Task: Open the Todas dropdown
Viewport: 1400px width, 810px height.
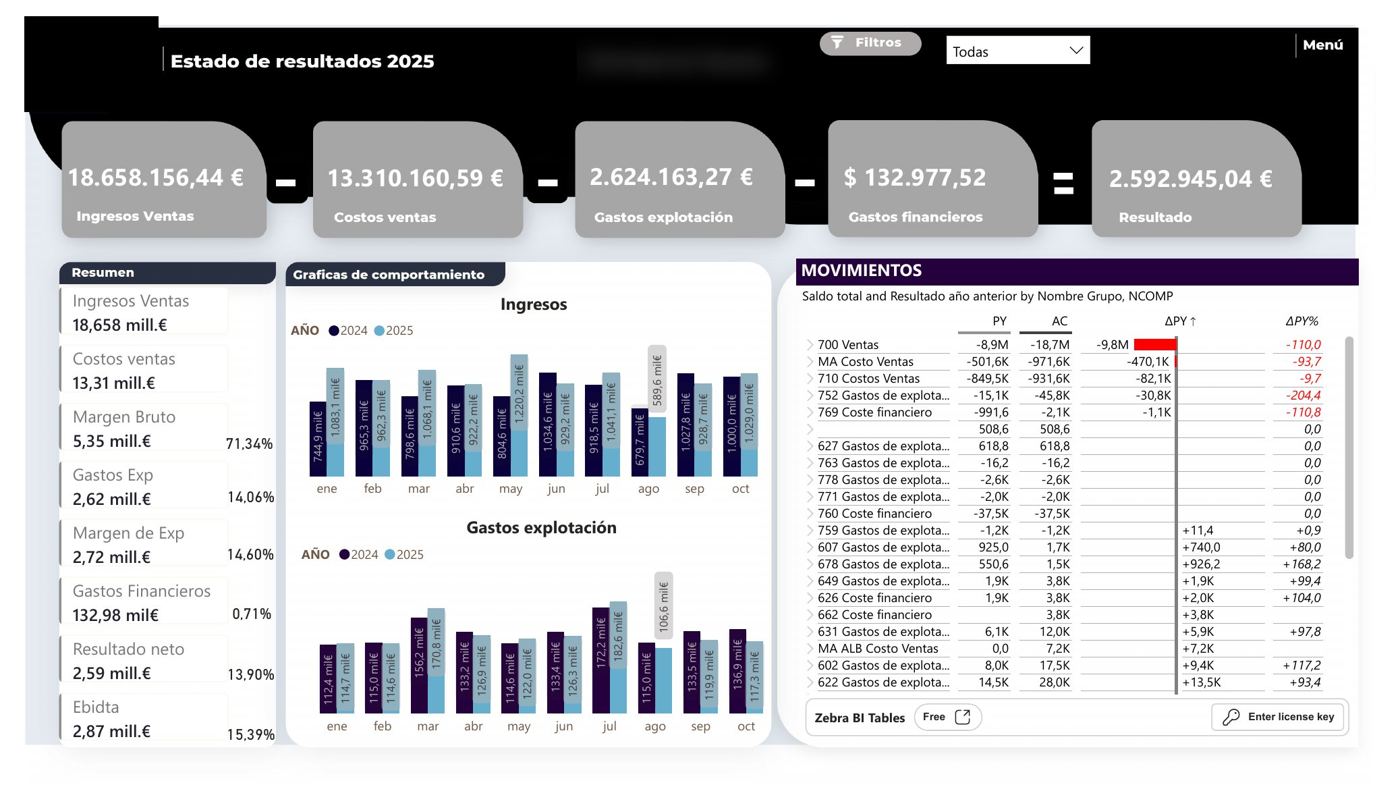Action: pos(1018,50)
